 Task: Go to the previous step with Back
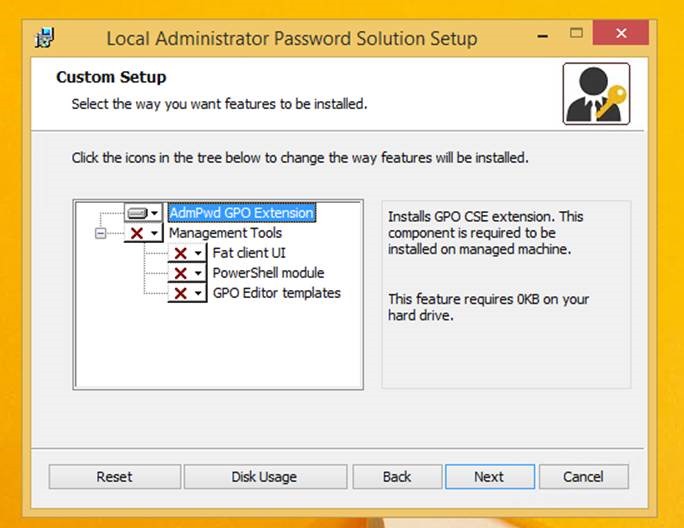[x=397, y=477]
